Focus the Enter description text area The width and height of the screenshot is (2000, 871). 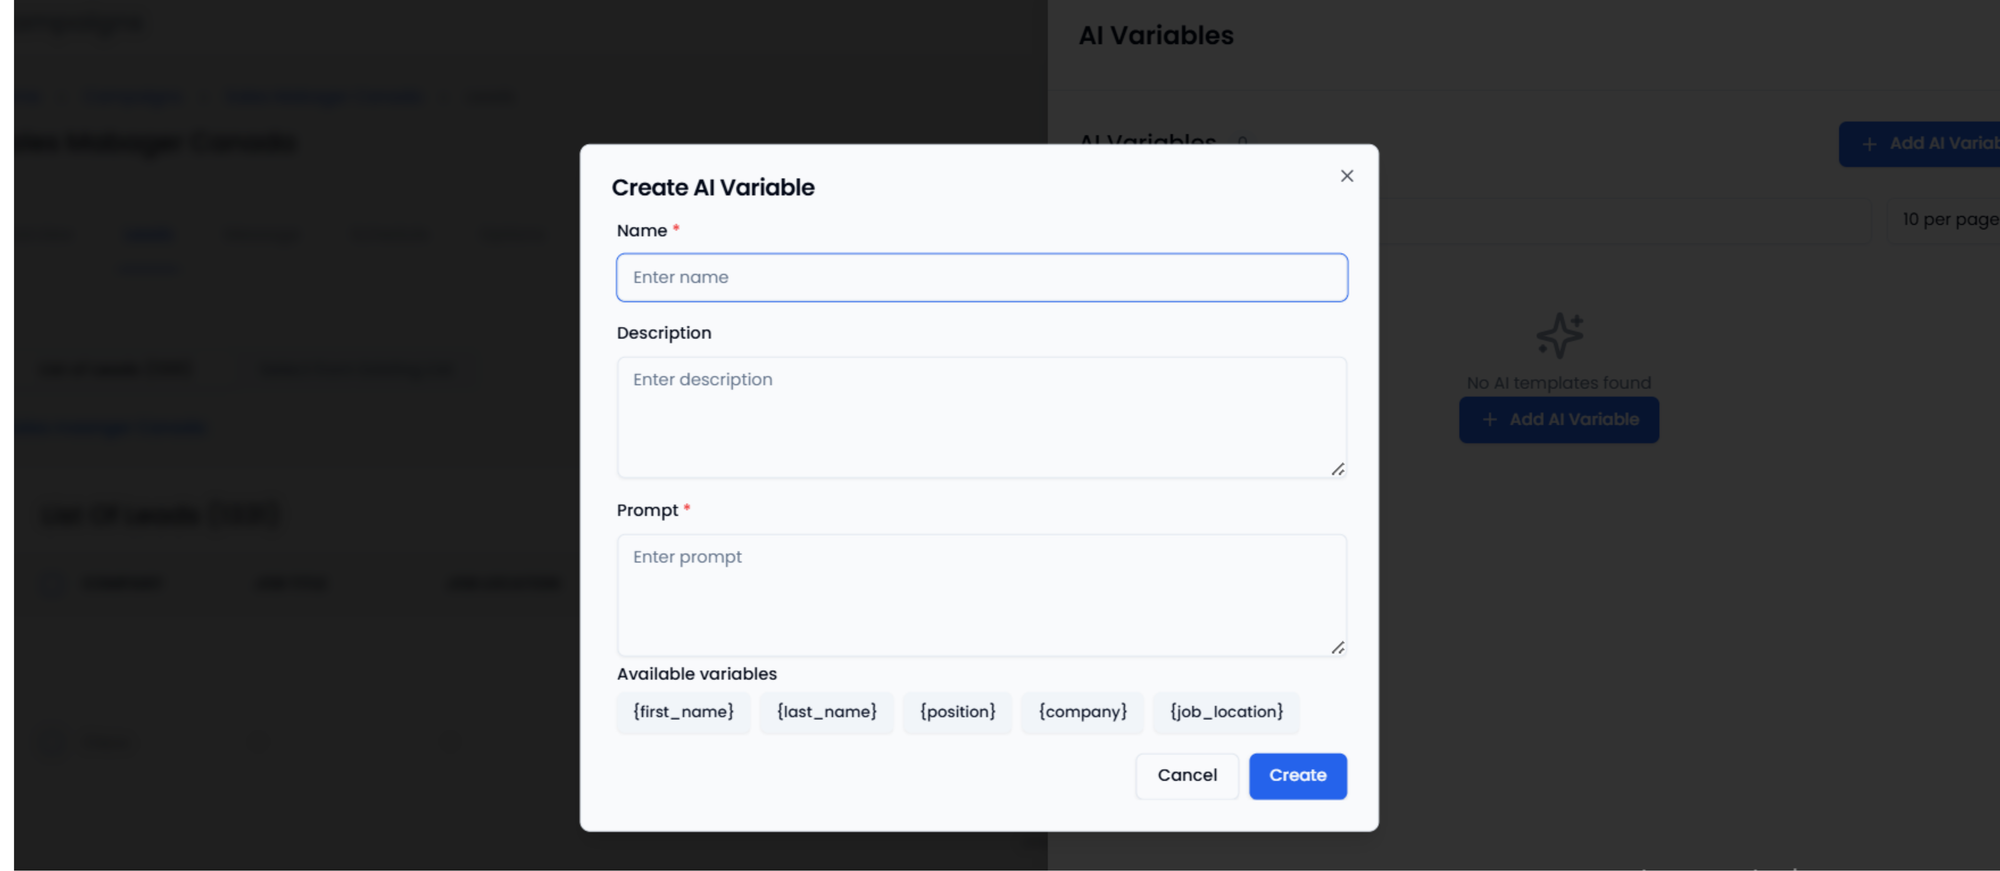pyautogui.click(x=981, y=416)
